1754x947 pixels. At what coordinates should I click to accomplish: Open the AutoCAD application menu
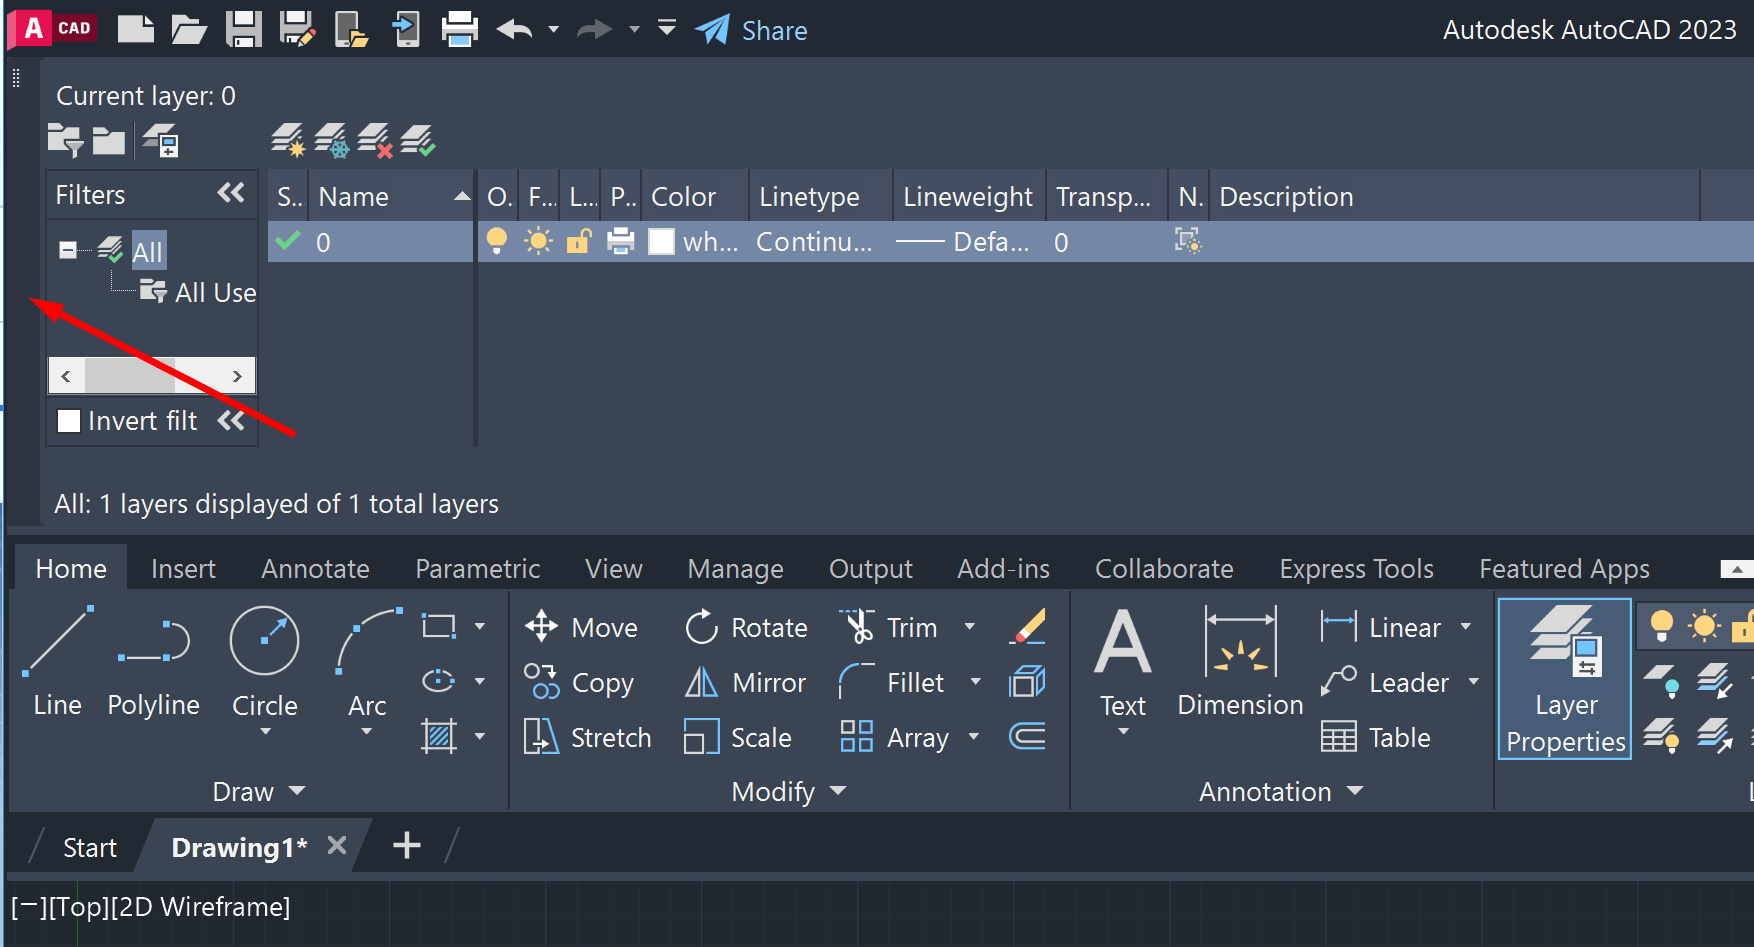pyautogui.click(x=53, y=29)
